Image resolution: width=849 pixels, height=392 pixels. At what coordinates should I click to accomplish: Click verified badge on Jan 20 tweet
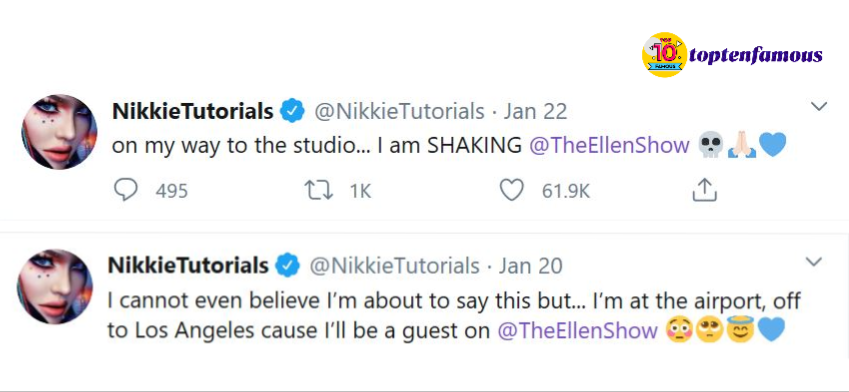[x=288, y=265]
